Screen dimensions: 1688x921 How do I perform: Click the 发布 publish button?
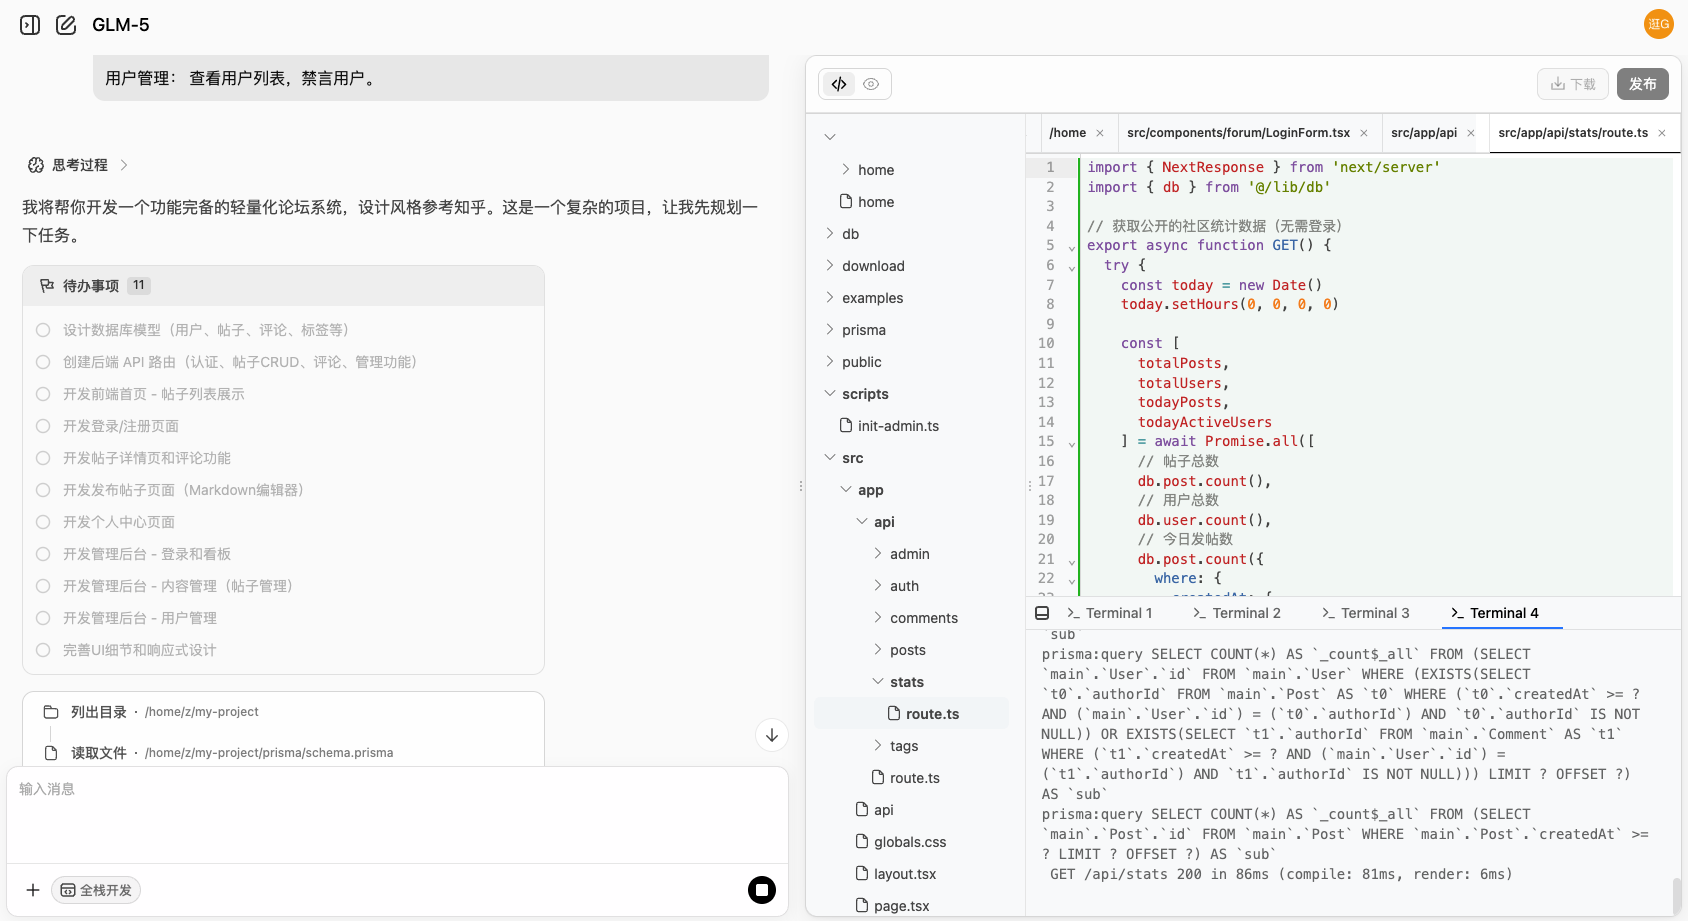[1642, 84]
